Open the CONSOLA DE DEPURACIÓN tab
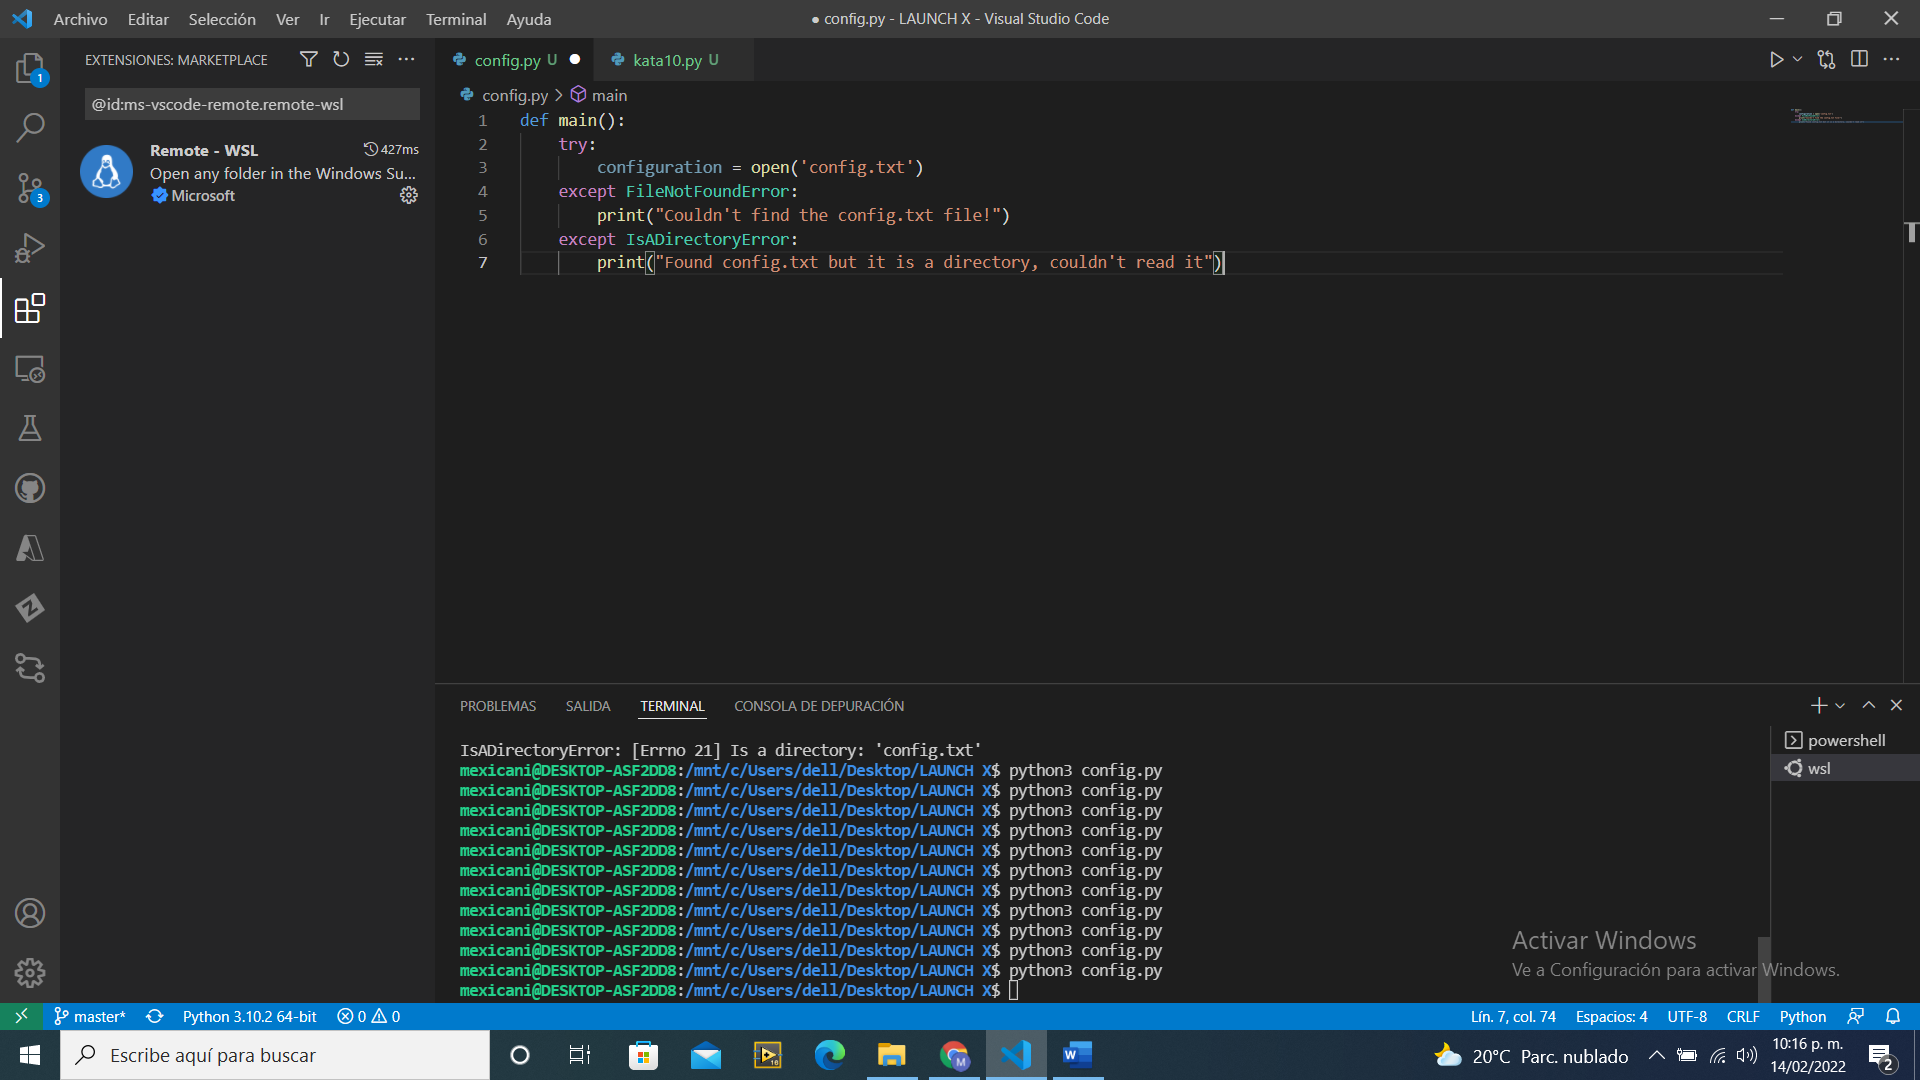The height and width of the screenshot is (1080, 1920). coord(819,706)
